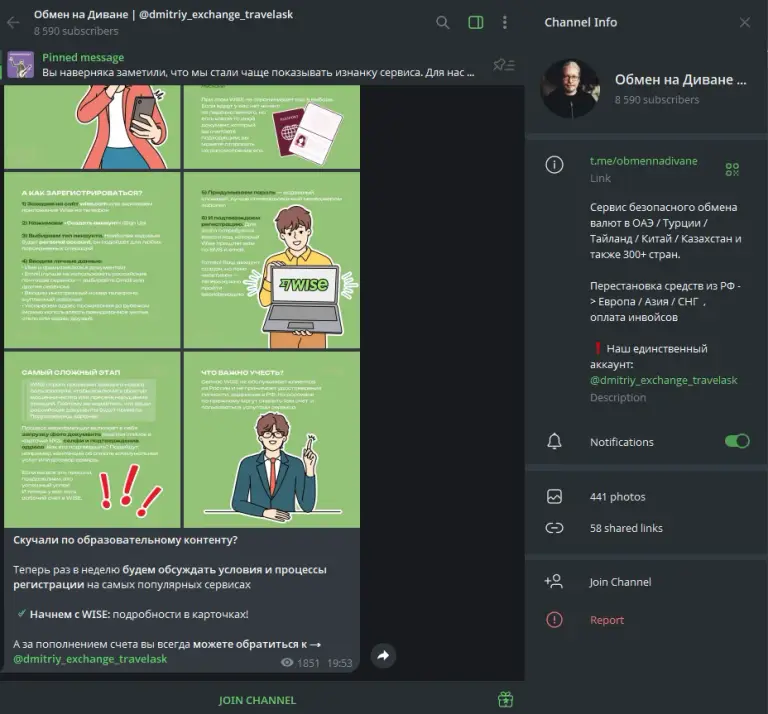Click the add-user join icon
Screen dimensions: 768x714
coord(554,581)
